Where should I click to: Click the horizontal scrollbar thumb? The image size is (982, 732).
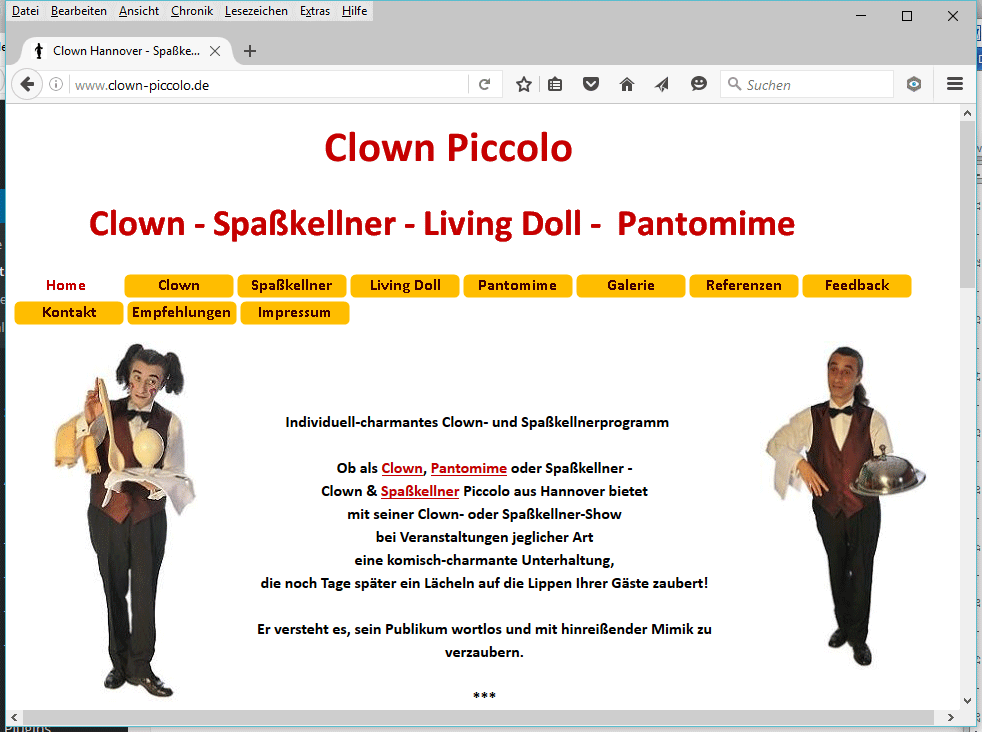(x=478, y=718)
